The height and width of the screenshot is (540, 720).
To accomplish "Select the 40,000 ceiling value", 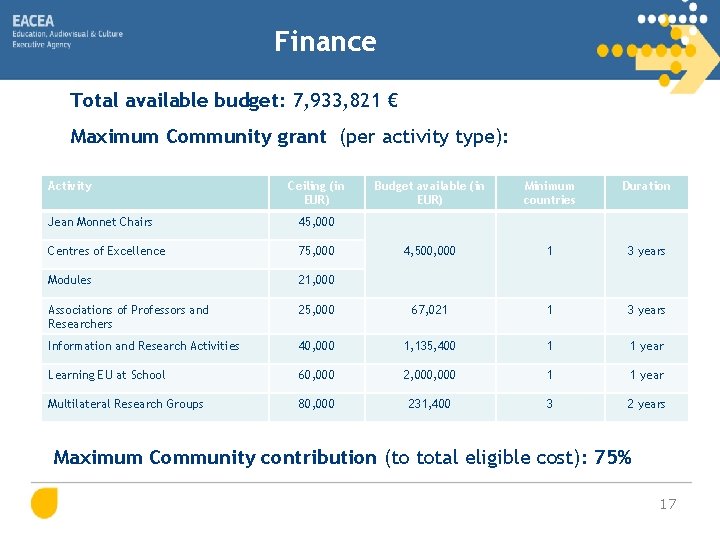I will [x=316, y=346].
